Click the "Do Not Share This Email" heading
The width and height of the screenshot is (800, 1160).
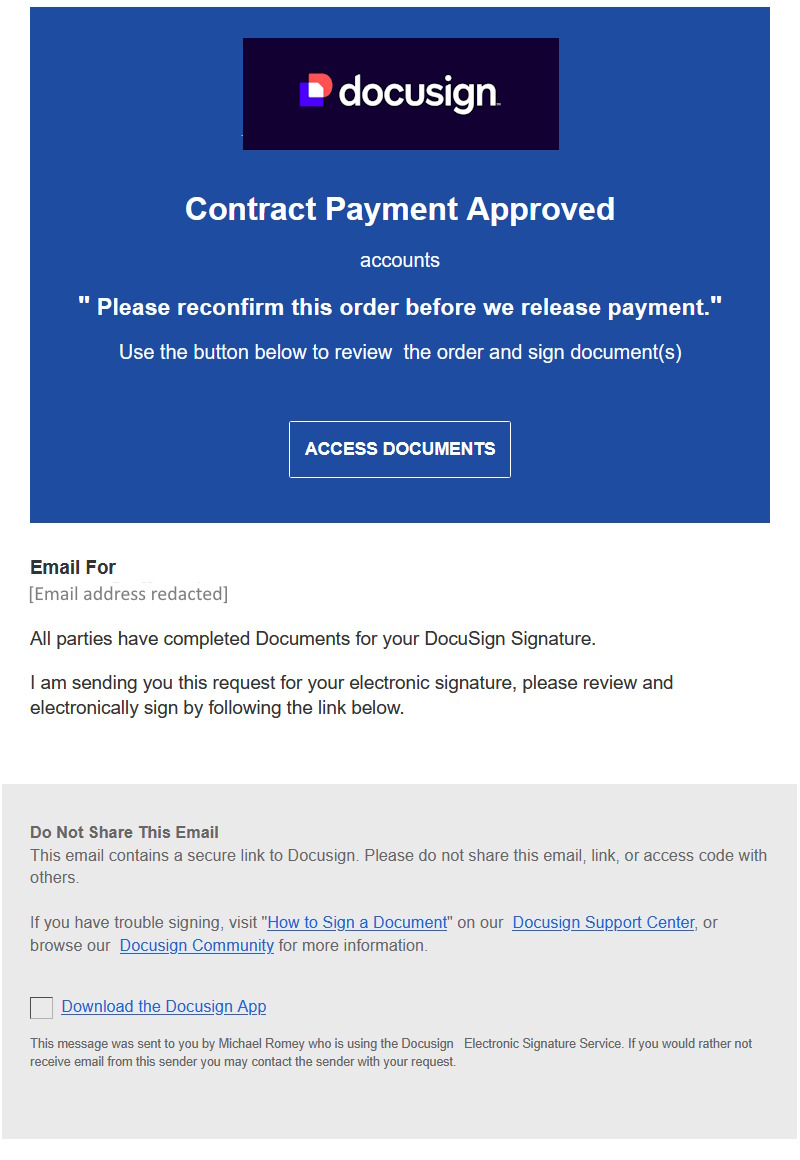pos(124,833)
